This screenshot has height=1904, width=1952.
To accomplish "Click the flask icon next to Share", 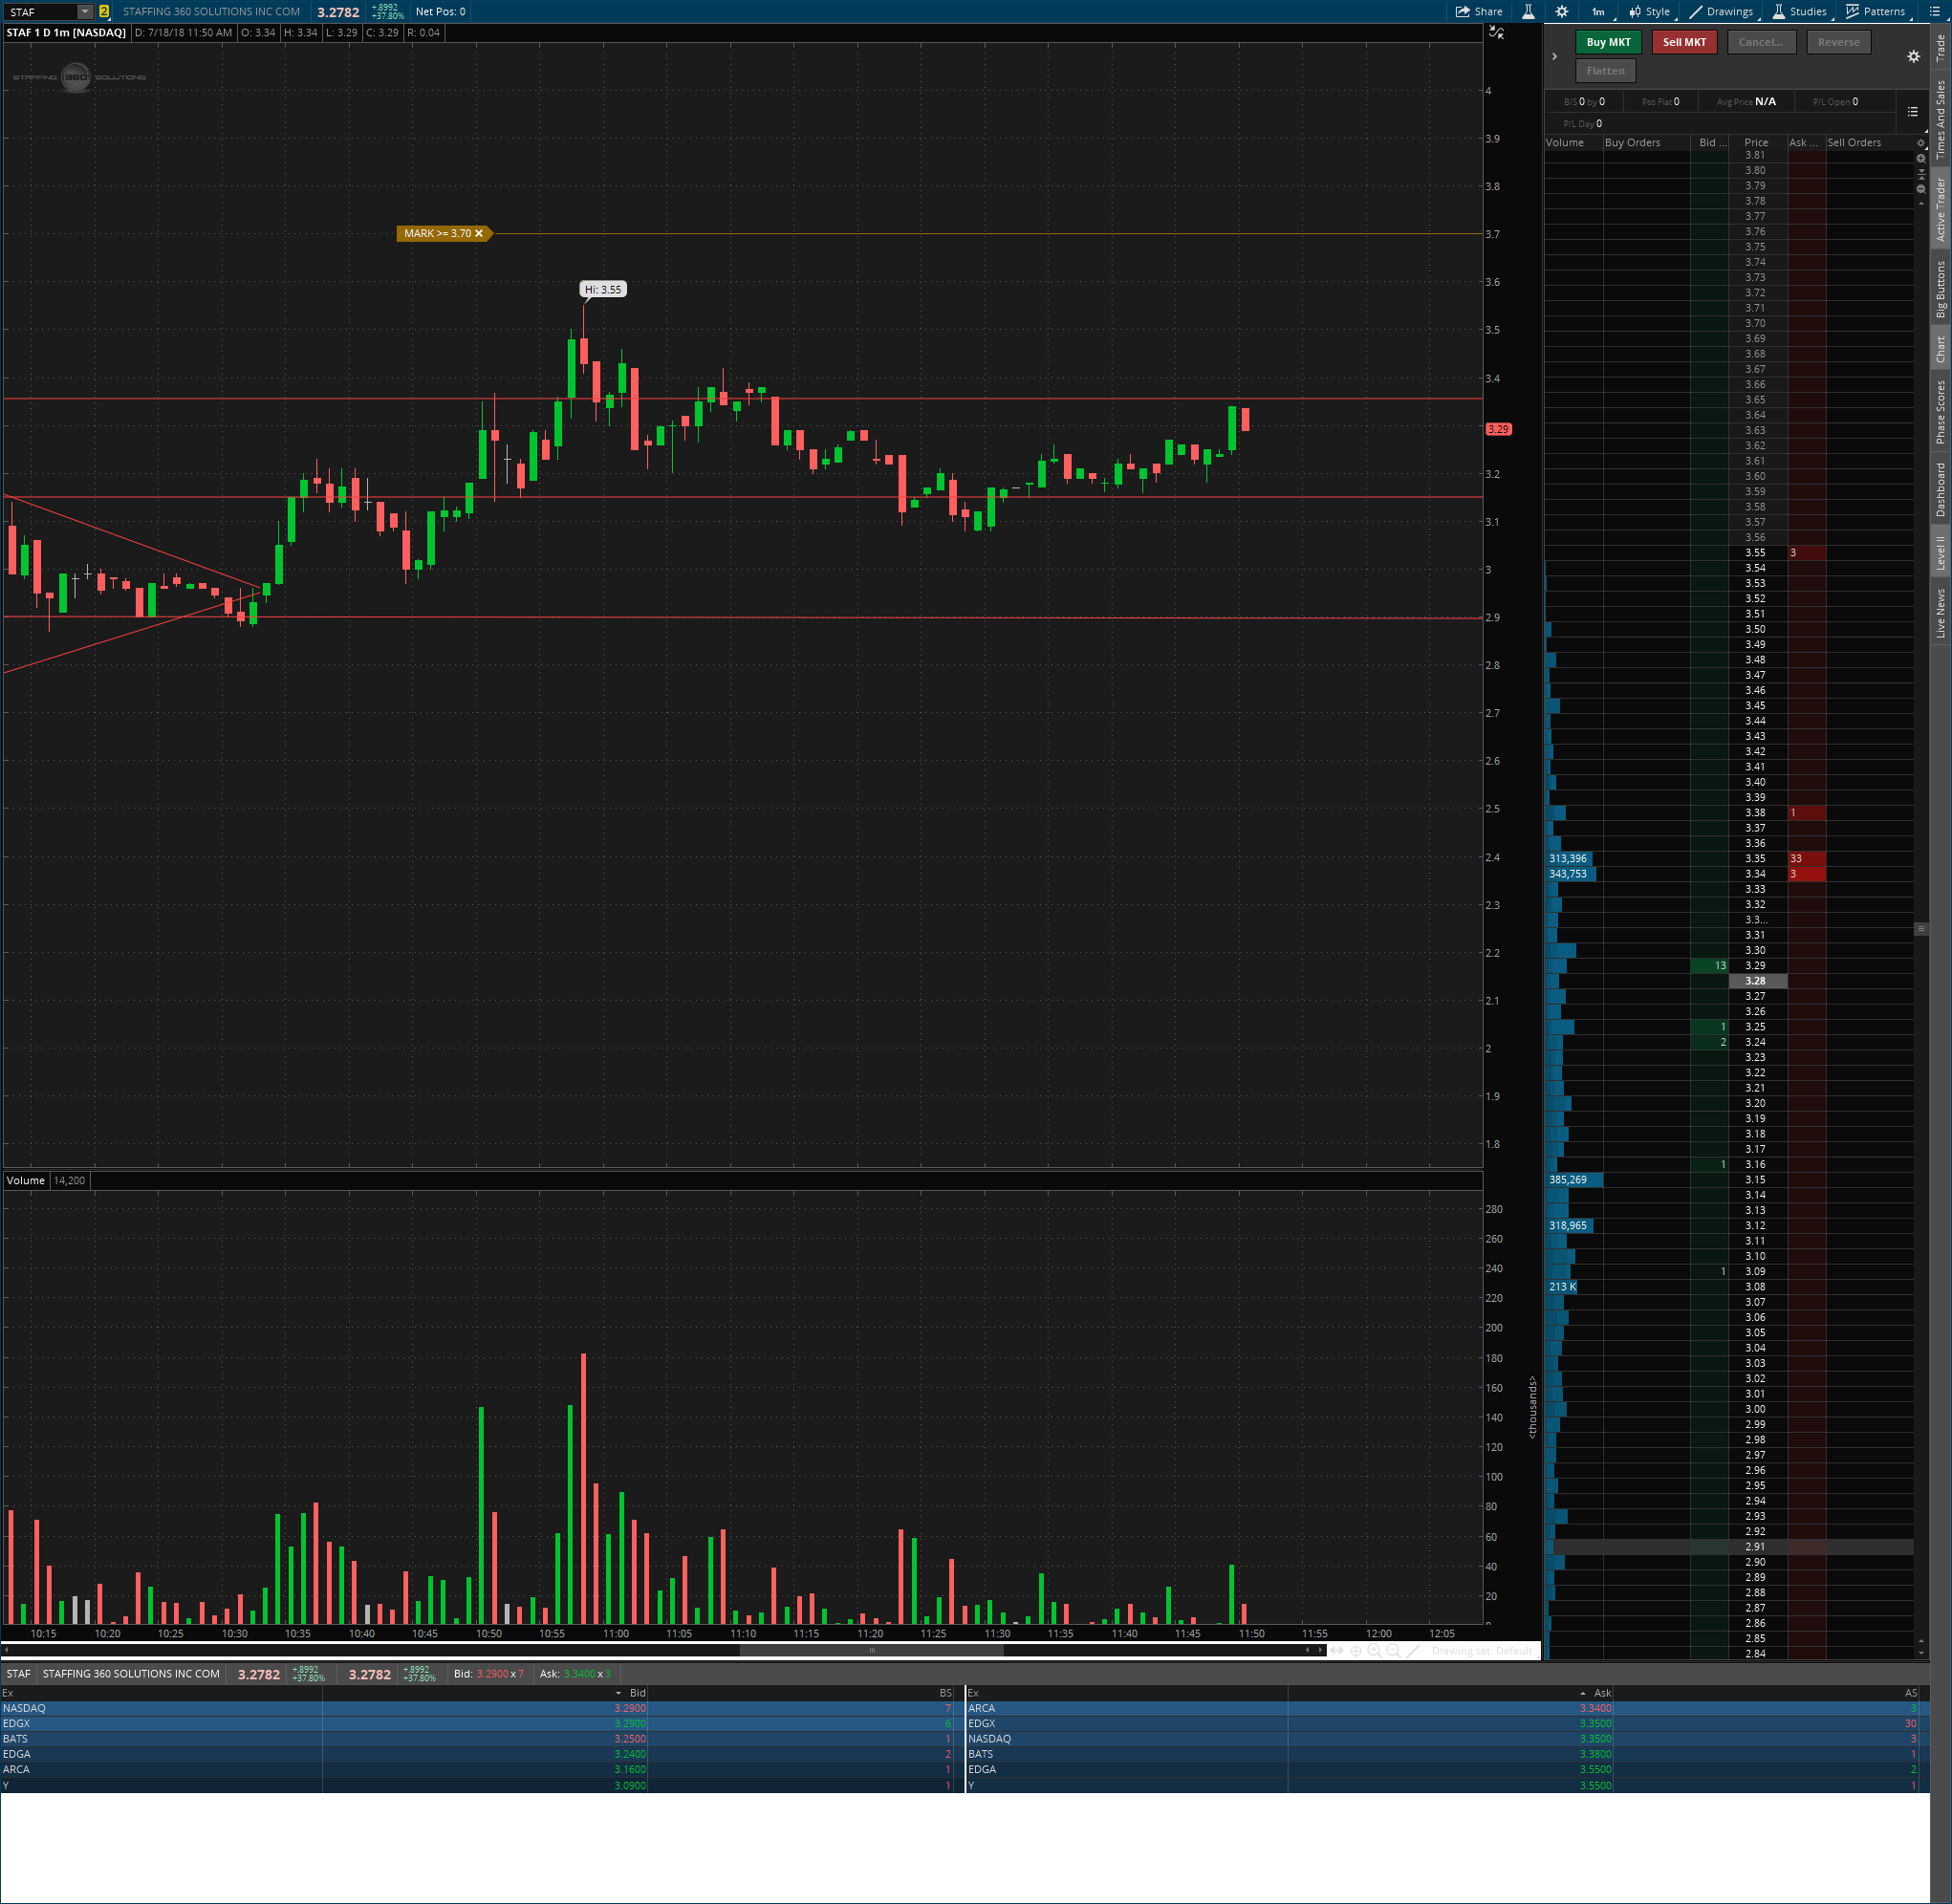I will tap(1528, 12).
